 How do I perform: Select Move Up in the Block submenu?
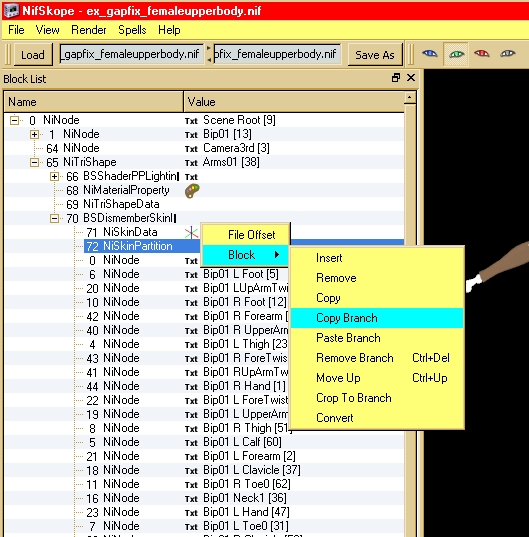[x=377, y=378]
